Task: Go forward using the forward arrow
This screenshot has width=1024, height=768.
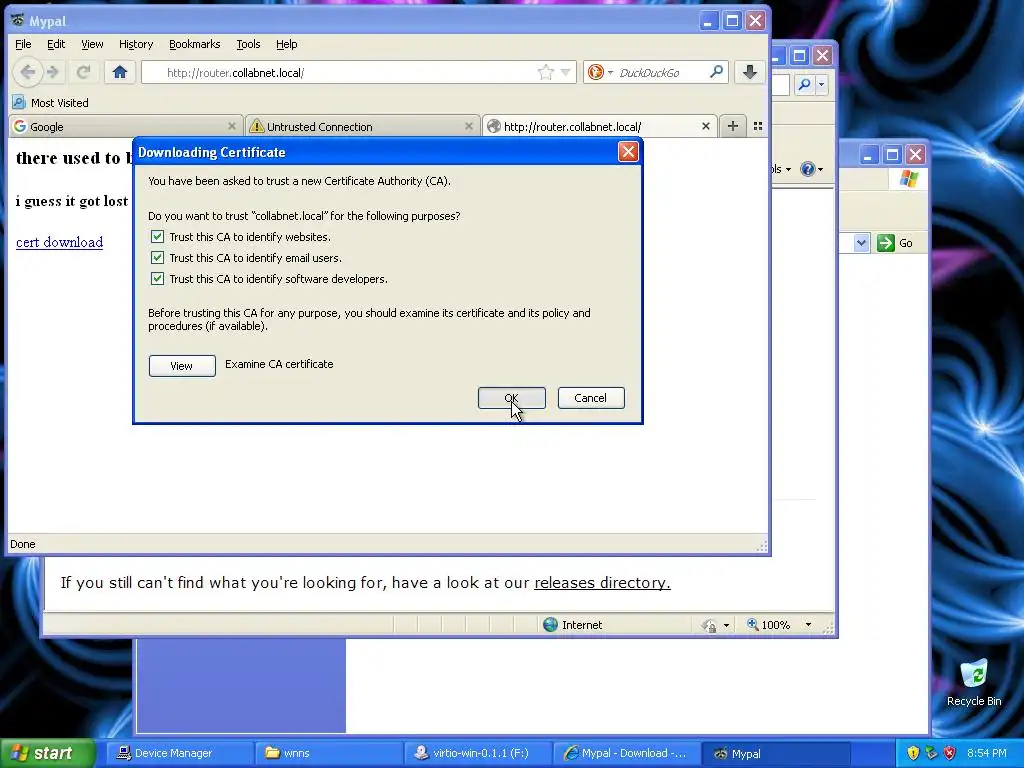Action: coord(54,72)
